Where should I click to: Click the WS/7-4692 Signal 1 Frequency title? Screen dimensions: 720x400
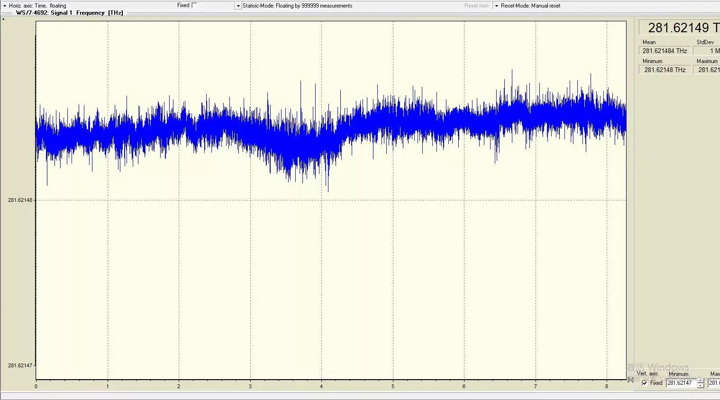click(69, 13)
